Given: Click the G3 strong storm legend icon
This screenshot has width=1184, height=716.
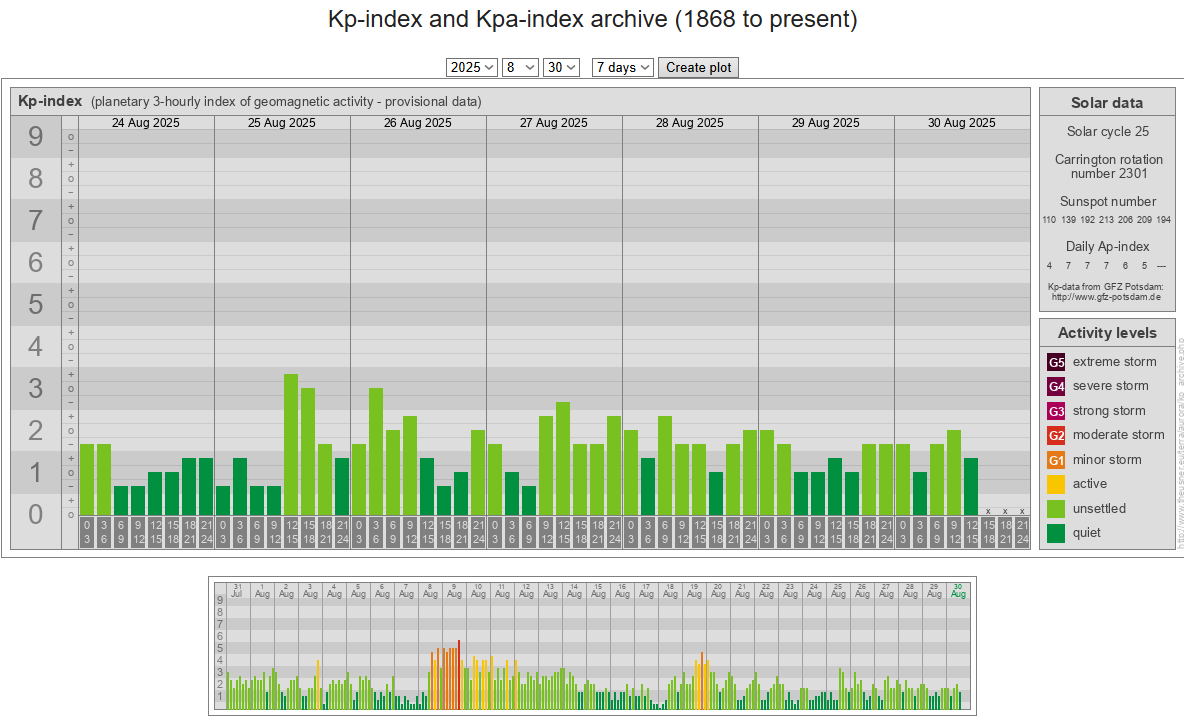Looking at the screenshot, I should [x=1056, y=411].
